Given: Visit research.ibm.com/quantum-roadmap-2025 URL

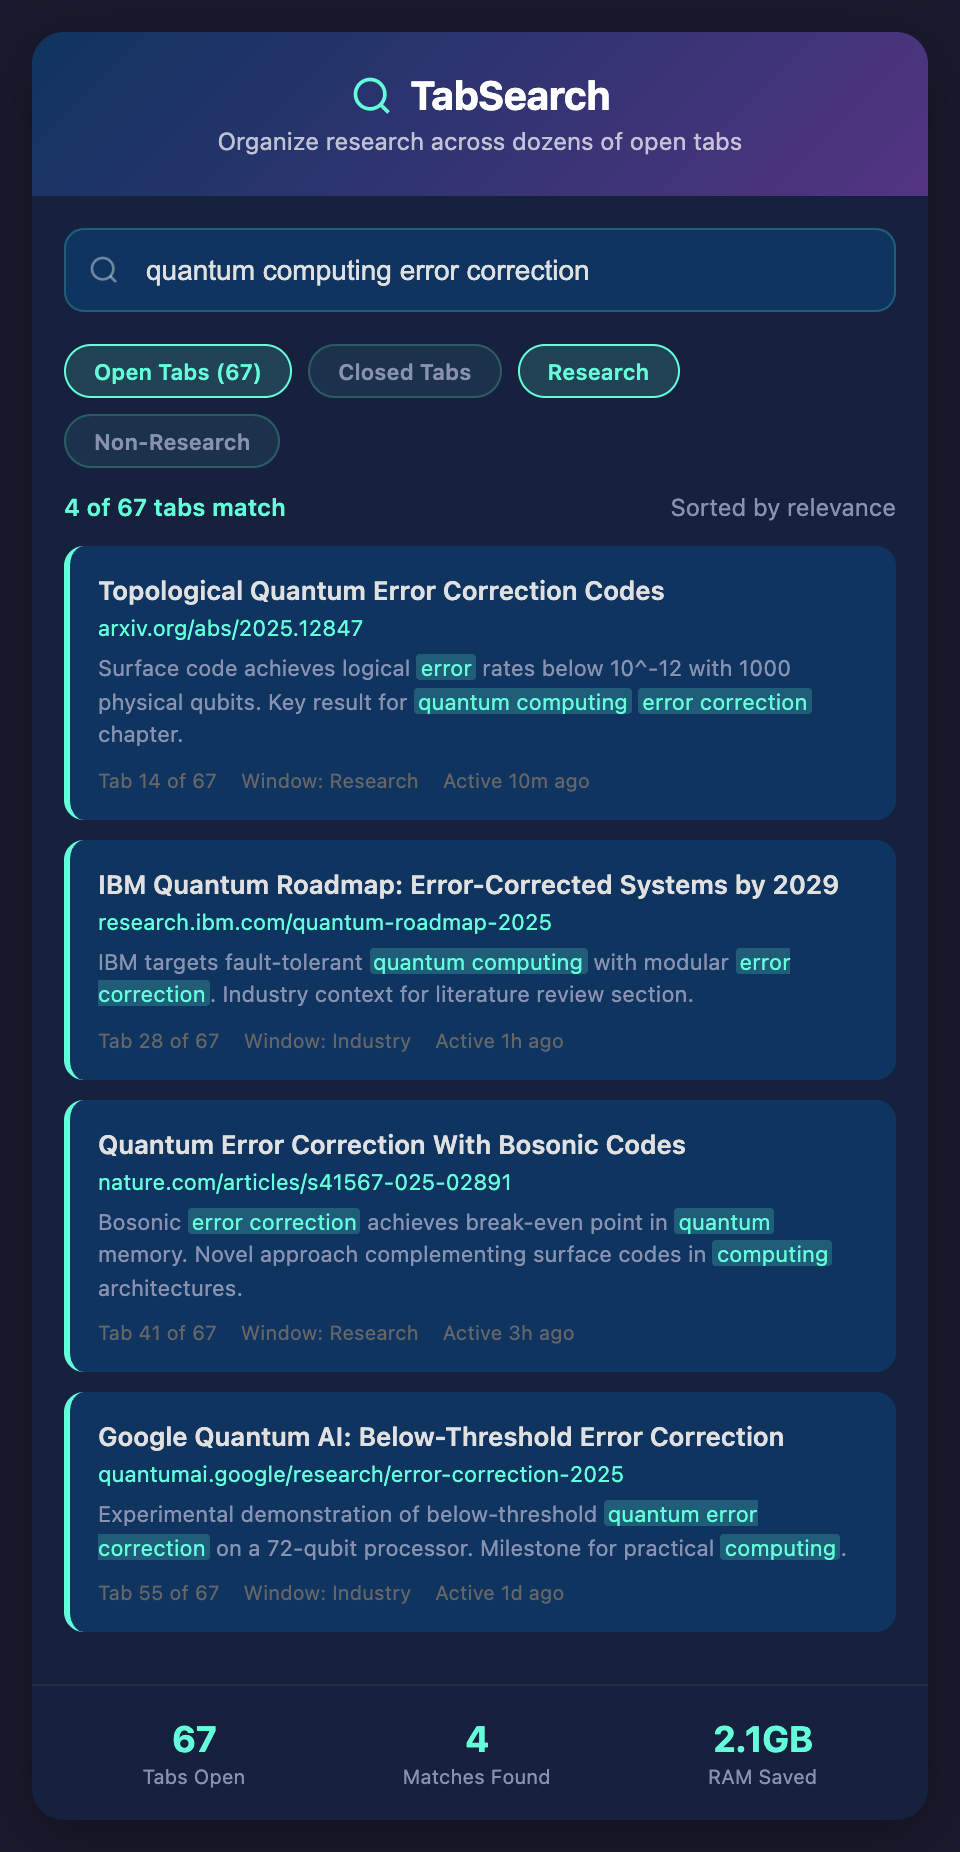Looking at the screenshot, I should click(x=325, y=922).
